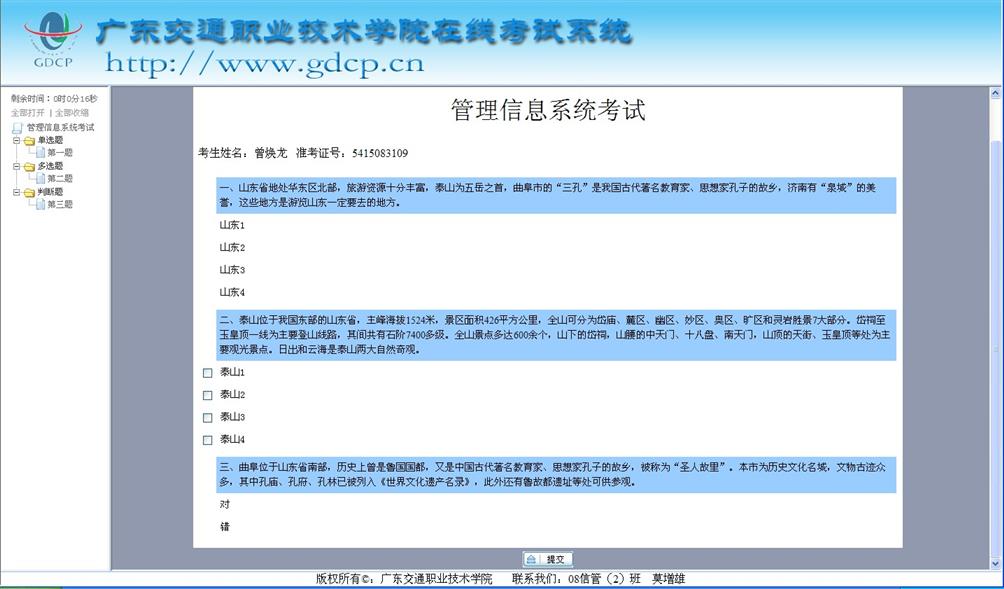
Task: Choose answer option 山东1
Action: point(232,225)
